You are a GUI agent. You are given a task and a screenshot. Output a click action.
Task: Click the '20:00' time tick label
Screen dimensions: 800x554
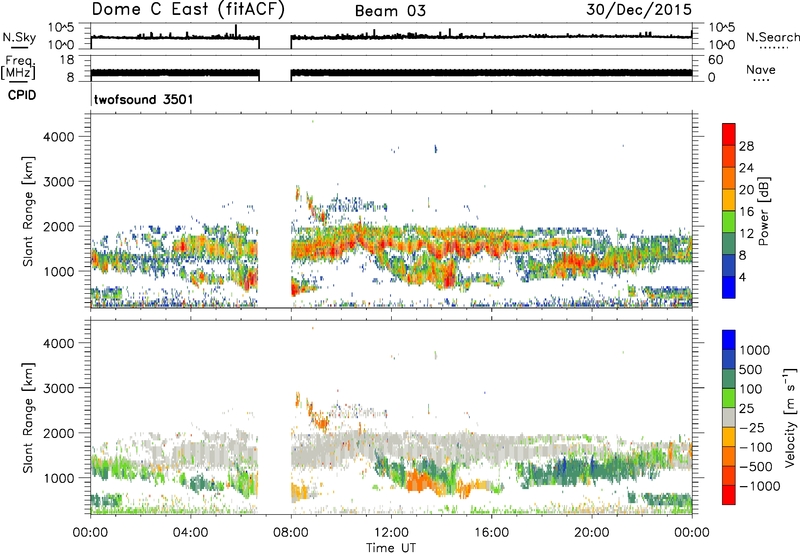click(x=592, y=533)
